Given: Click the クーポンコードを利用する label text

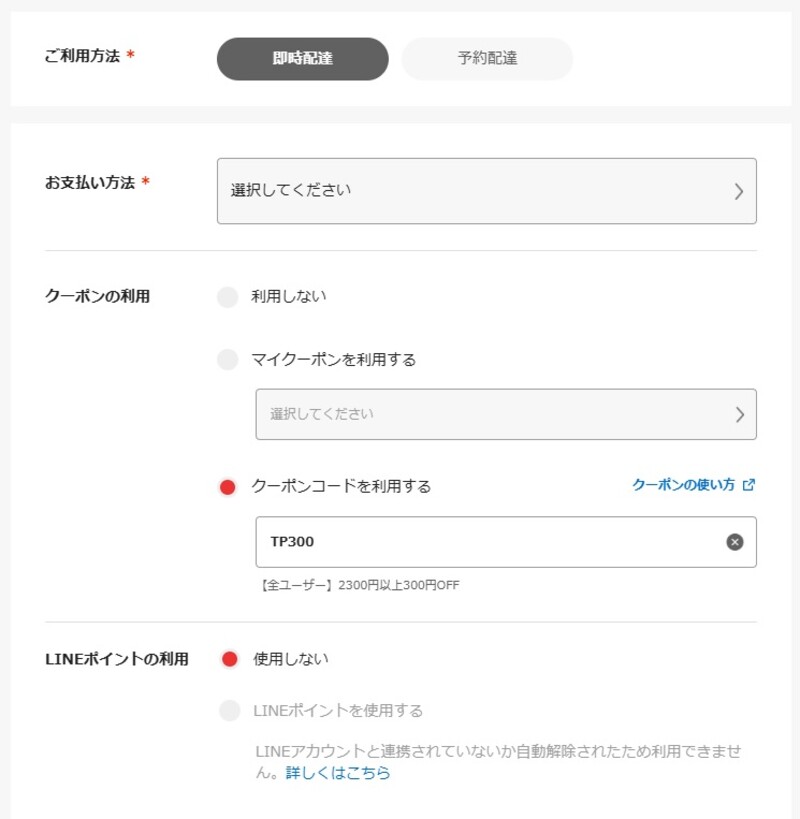Looking at the screenshot, I should click(341, 486).
